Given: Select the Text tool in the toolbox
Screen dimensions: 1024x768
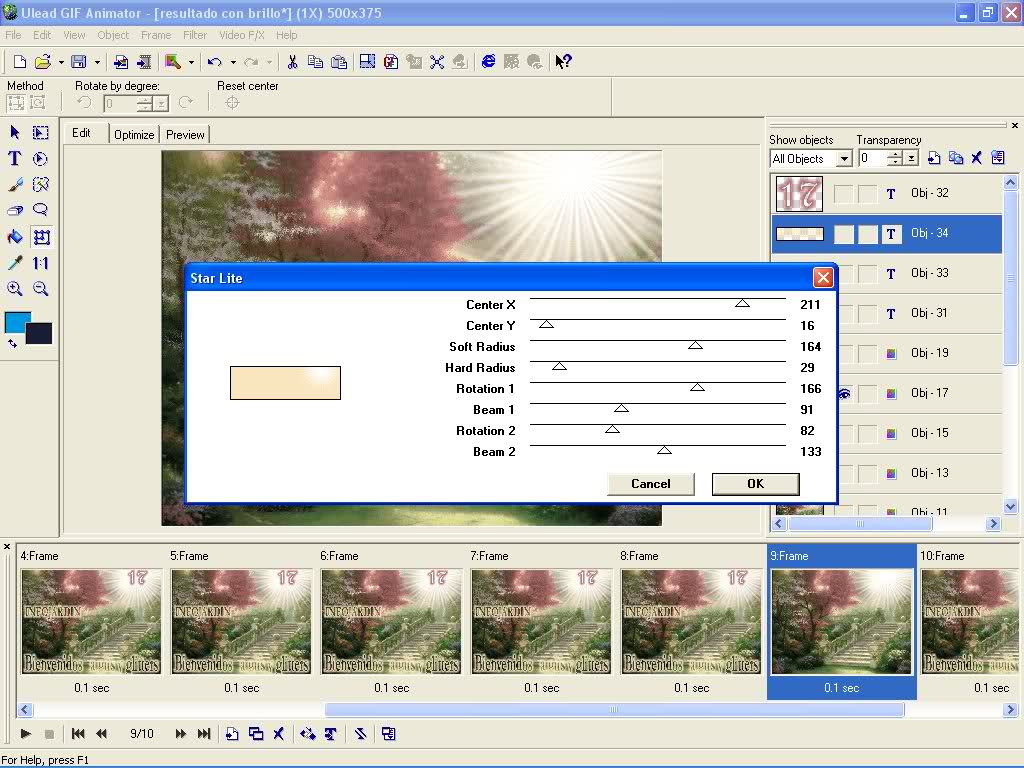Looking at the screenshot, I should coord(14,159).
